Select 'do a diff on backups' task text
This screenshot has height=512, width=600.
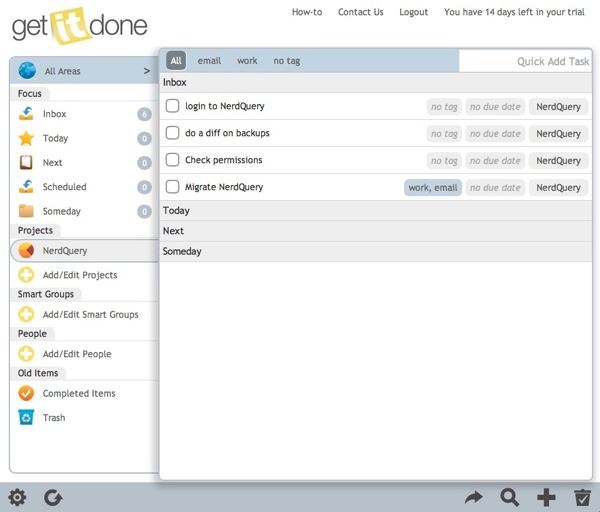[227, 133]
